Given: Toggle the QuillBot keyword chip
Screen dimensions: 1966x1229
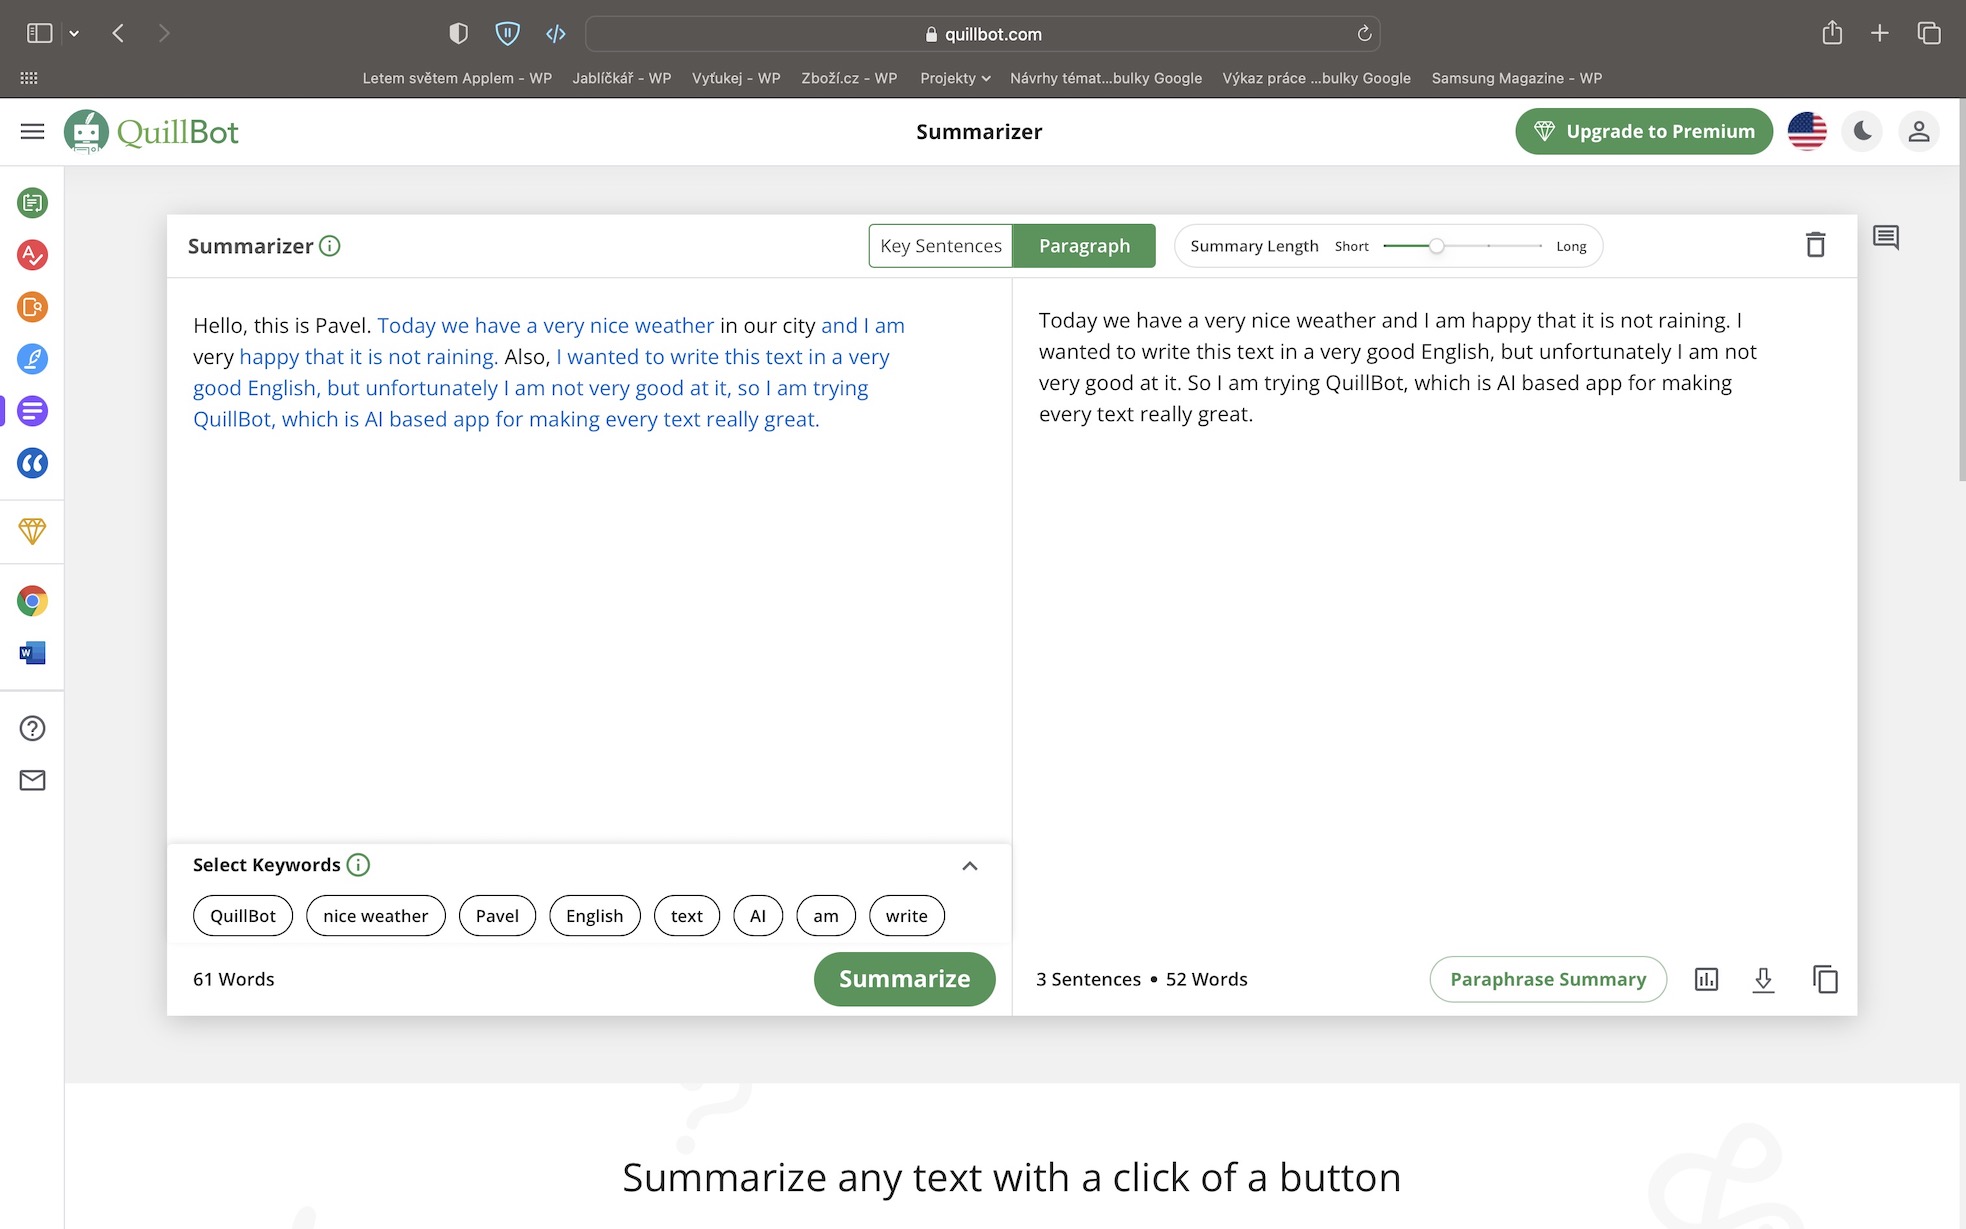Looking at the screenshot, I should tap(242, 916).
